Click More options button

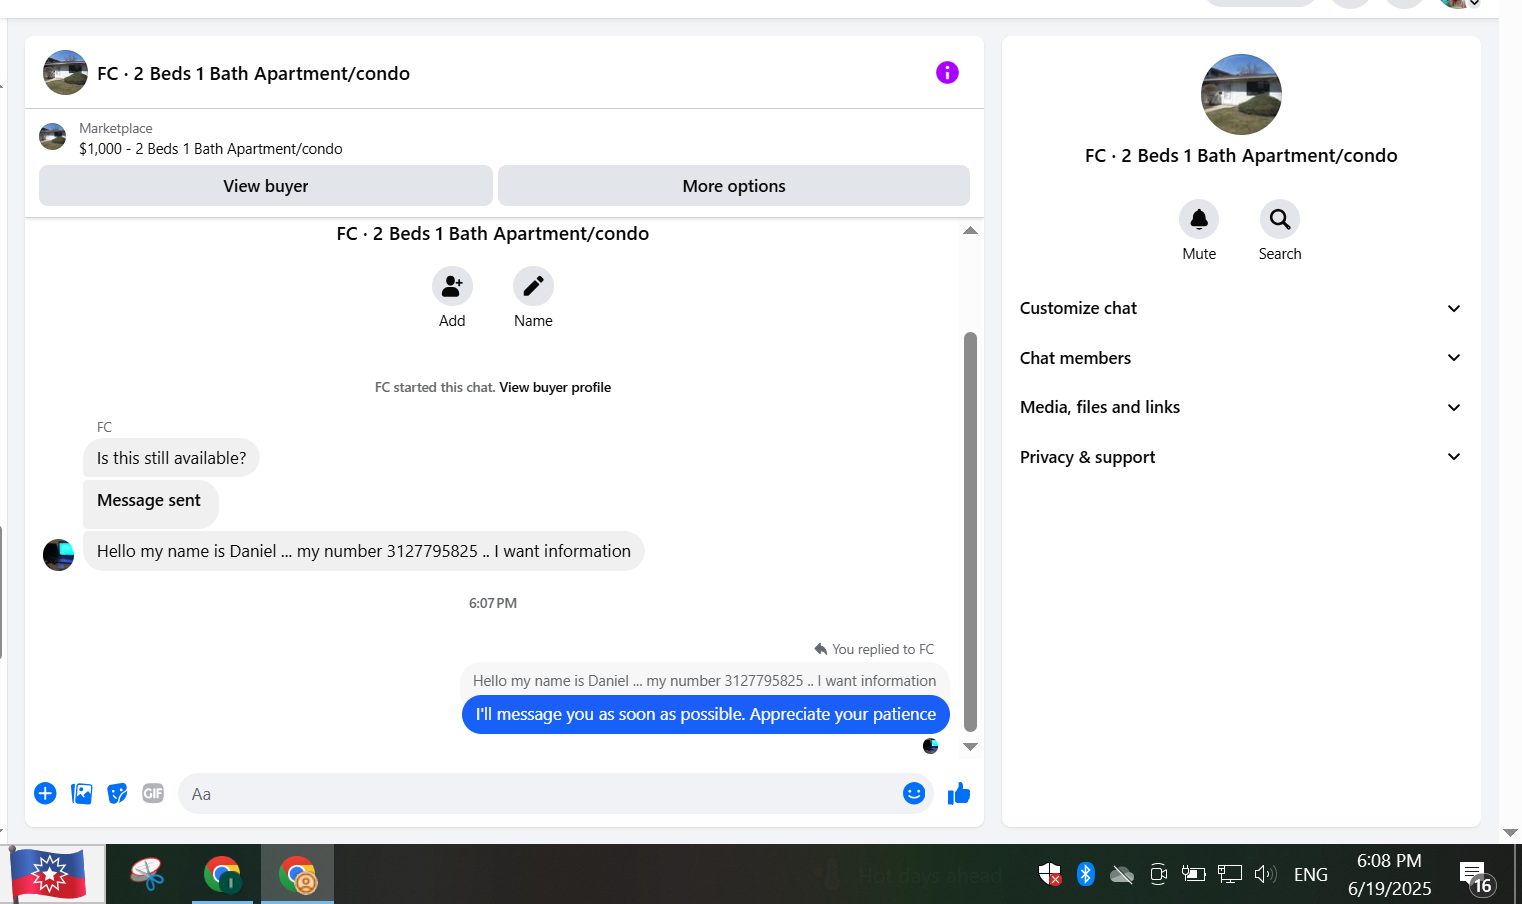click(734, 186)
